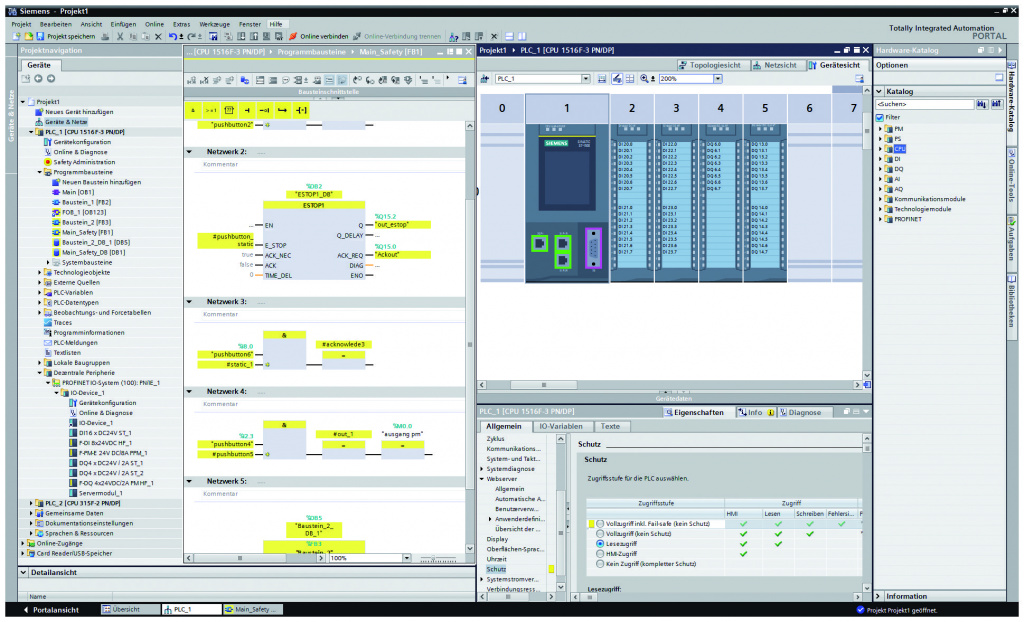Click Main_Safety in the bottom editor bar
The height and width of the screenshot is (622, 1024).
[x=252, y=610]
